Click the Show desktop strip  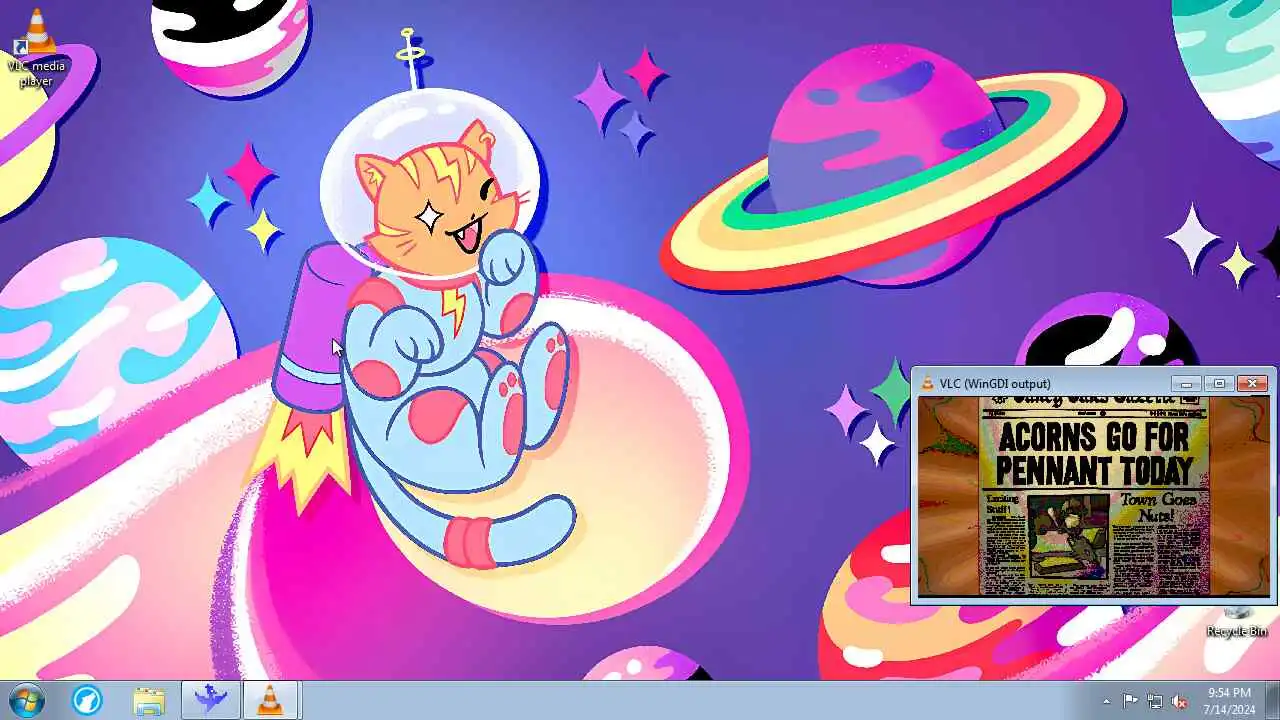click(x=1272, y=701)
